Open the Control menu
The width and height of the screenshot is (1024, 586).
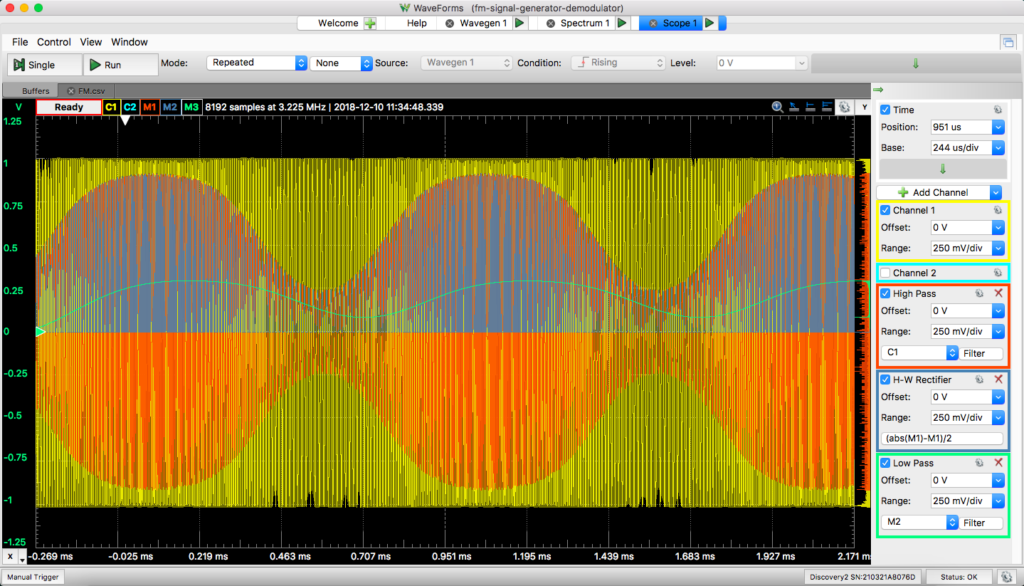click(x=53, y=42)
